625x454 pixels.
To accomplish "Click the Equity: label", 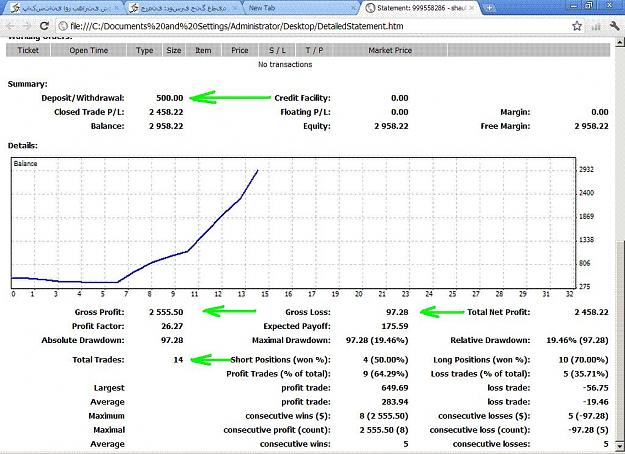I will [316, 126].
